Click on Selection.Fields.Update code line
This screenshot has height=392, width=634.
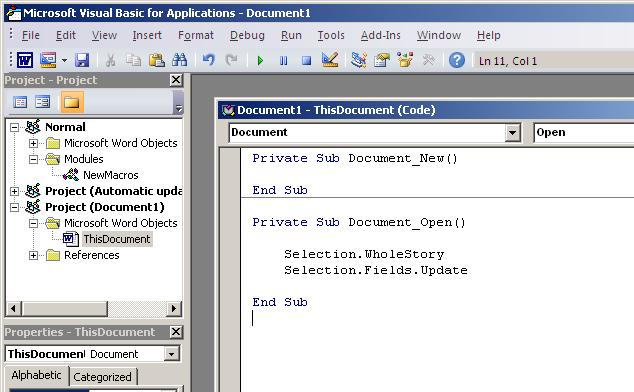coord(376,270)
